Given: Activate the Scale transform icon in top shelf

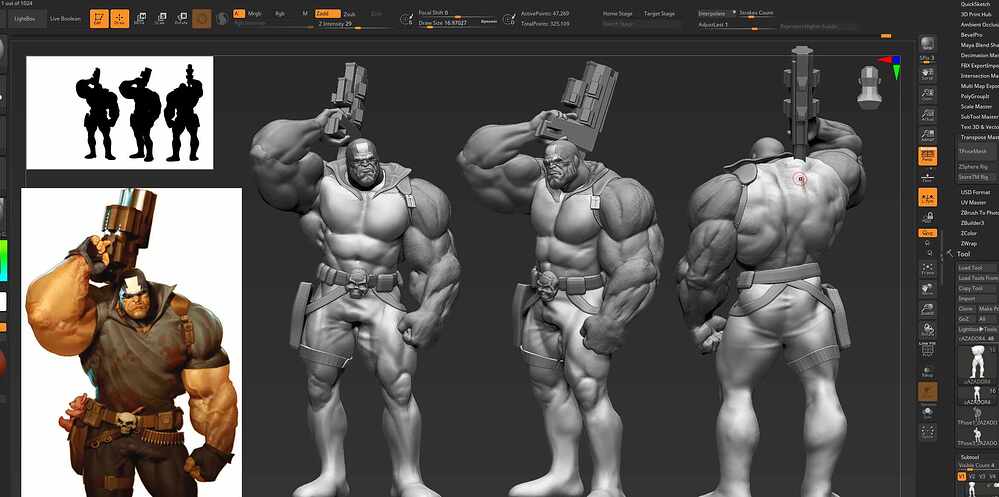Looking at the screenshot, I should click(161, 18).
